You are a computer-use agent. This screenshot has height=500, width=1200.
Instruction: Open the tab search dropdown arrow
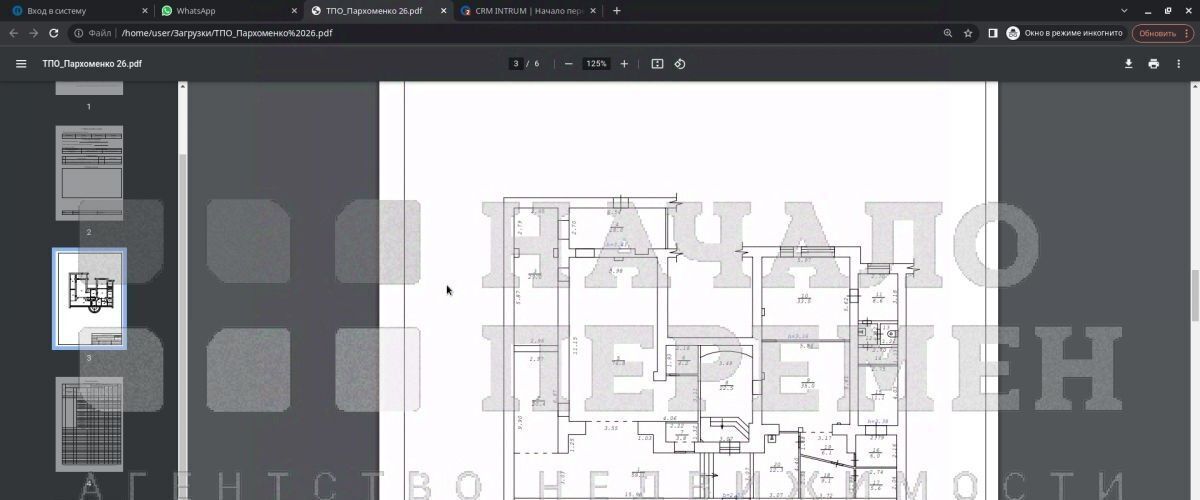click(1125, 11)
